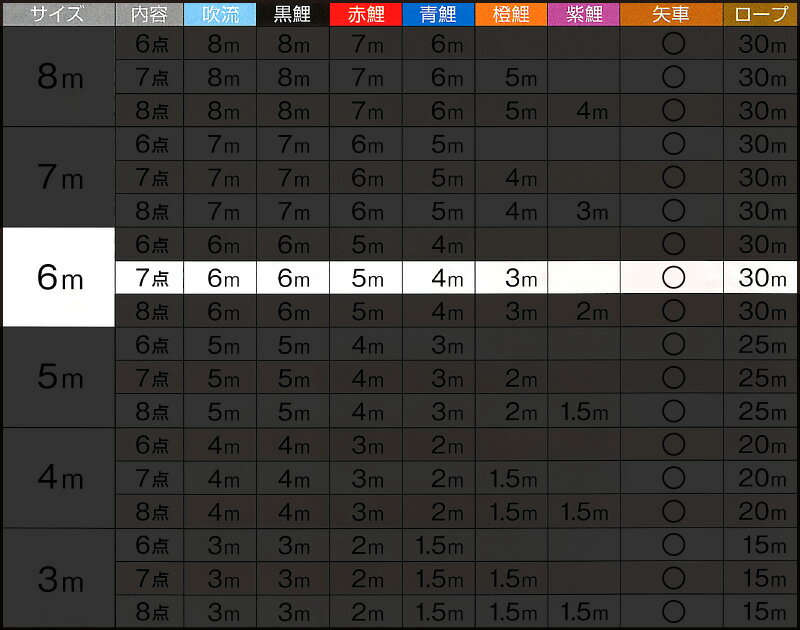Select the 7m size group cell
The width and height of the screenshot is (800, 630).
coord(57,177)
